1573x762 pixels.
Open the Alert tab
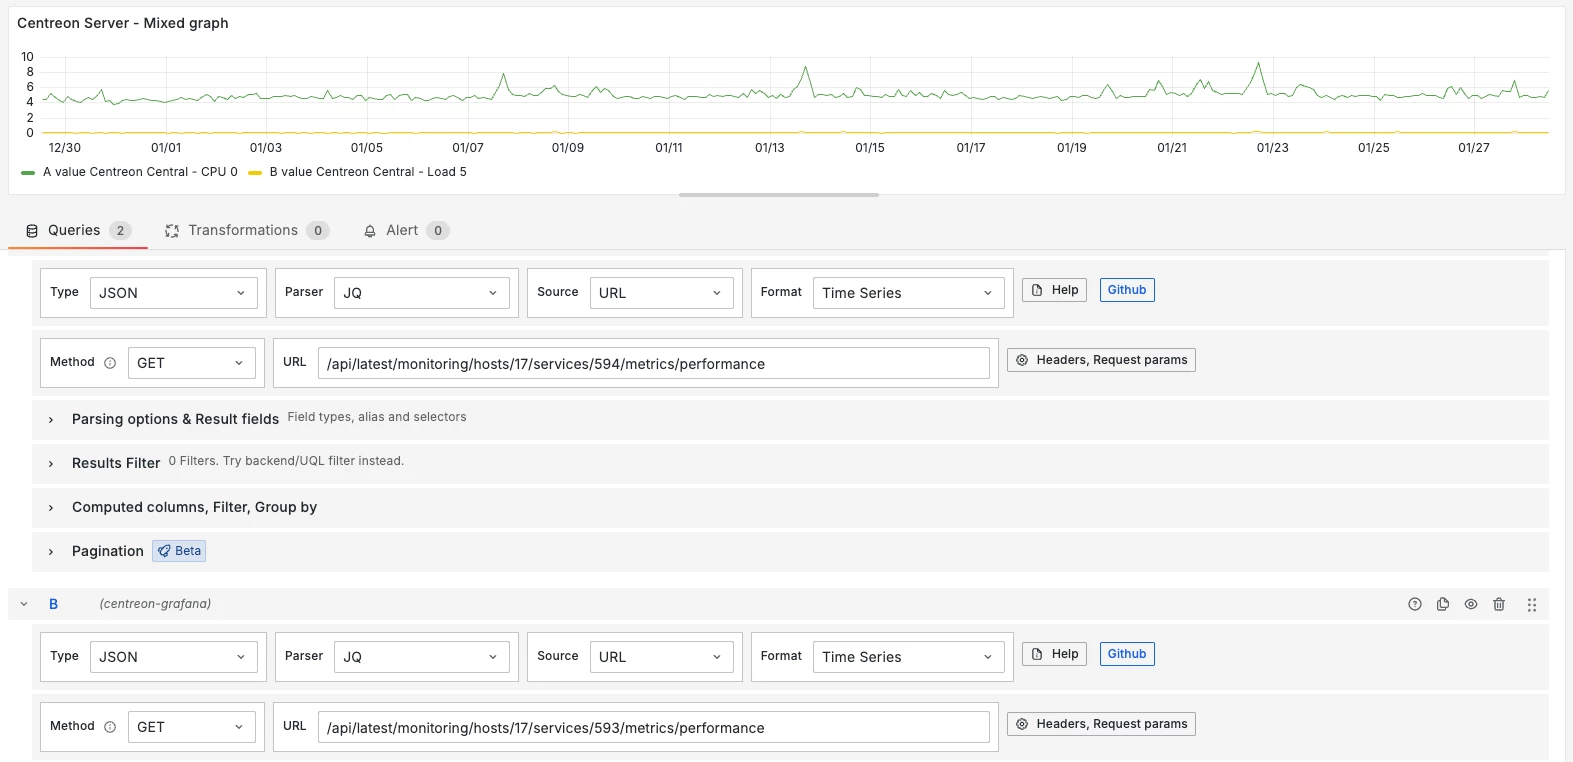402,230
